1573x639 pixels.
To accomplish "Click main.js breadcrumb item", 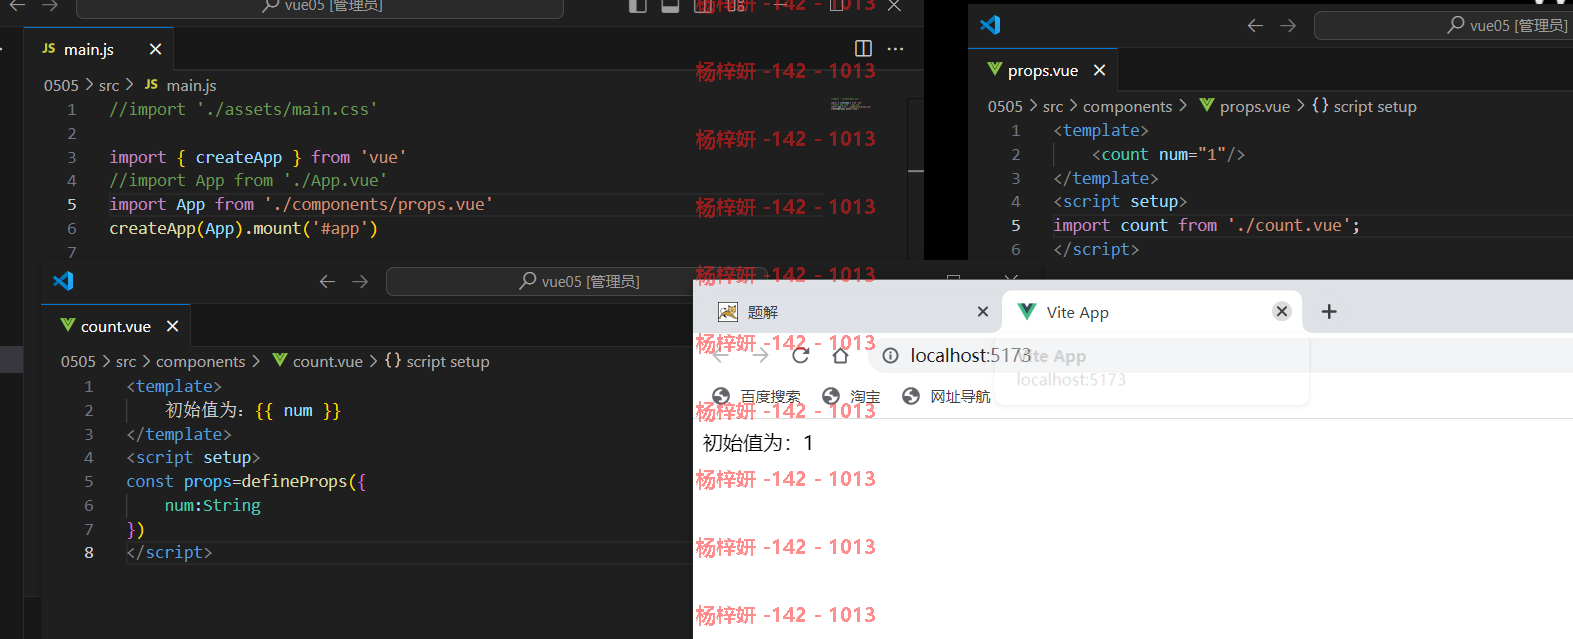I will point(181,85).
